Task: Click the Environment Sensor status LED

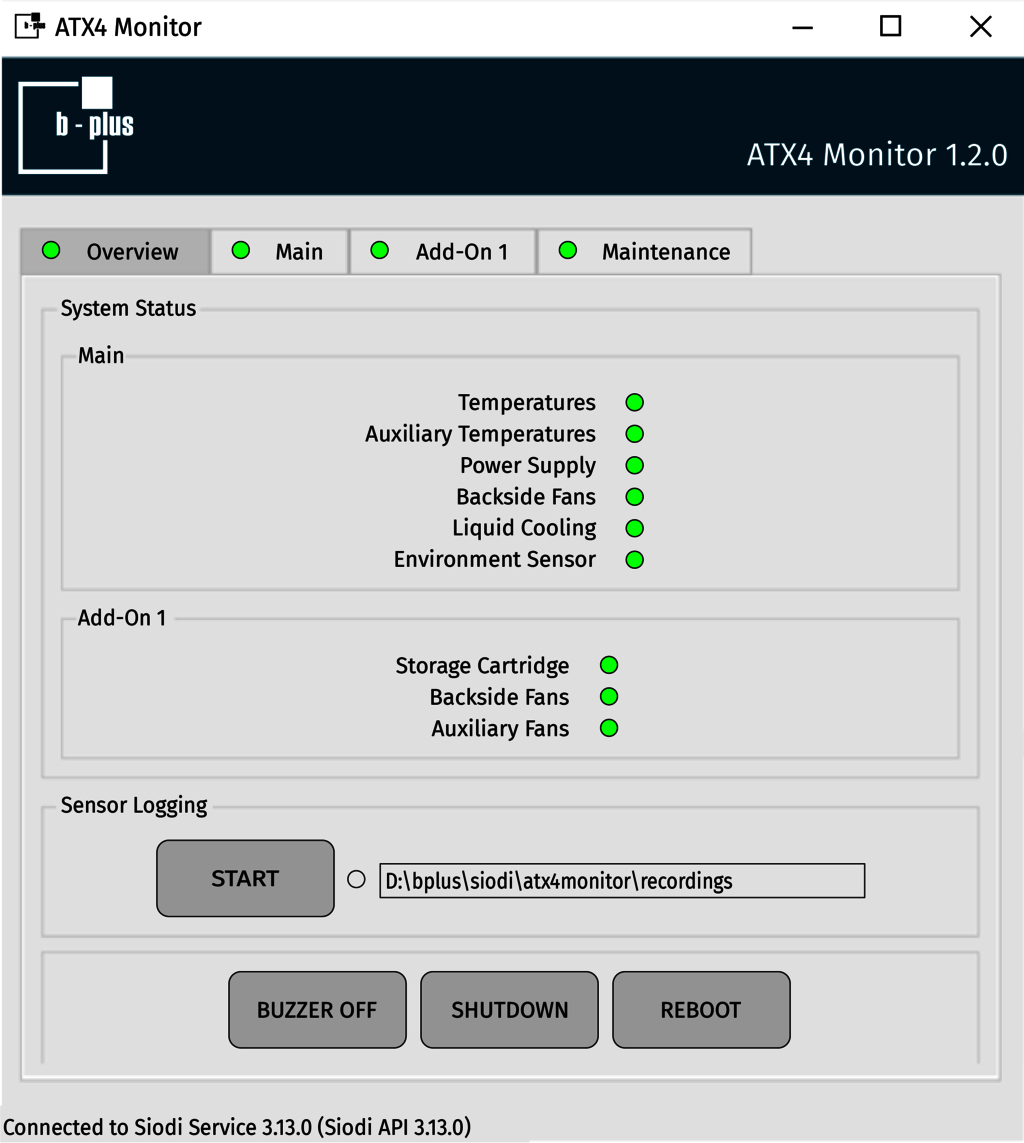Action: click(635, 560)
